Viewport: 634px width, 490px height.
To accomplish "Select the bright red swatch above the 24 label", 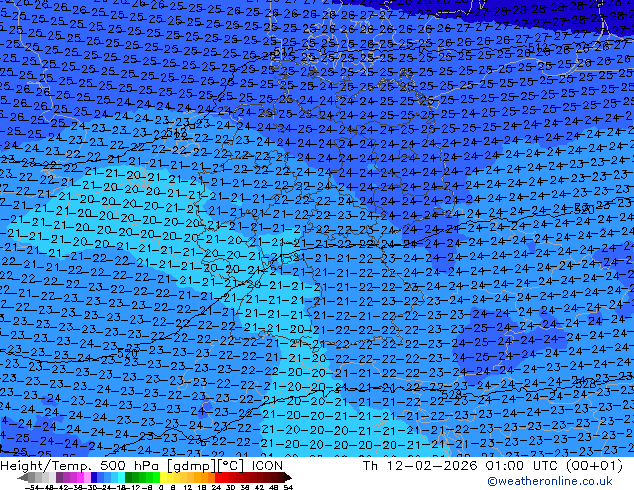I will (x=218, y=478).
